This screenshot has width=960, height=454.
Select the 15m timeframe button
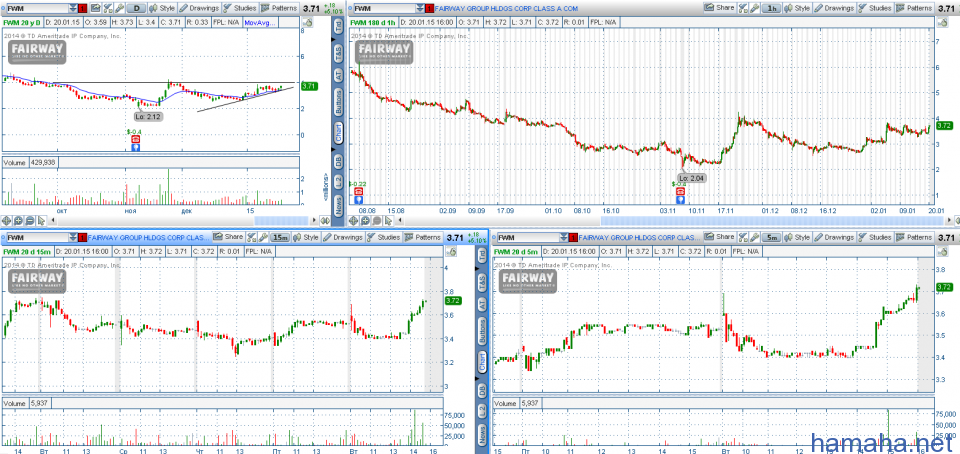tap(280, 237)
